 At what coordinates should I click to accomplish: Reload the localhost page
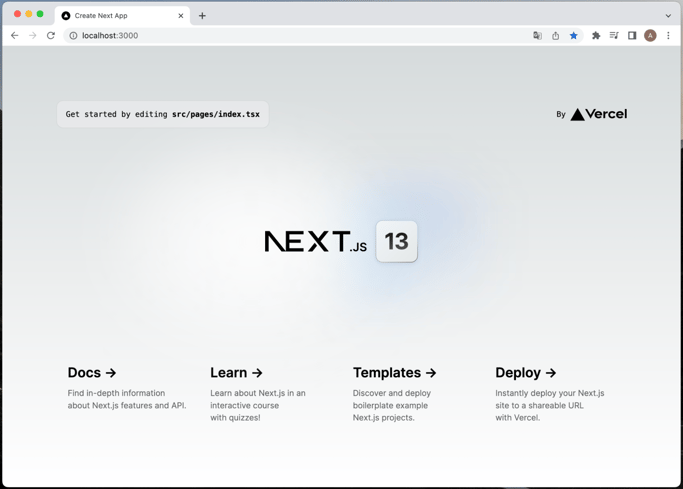51,36
